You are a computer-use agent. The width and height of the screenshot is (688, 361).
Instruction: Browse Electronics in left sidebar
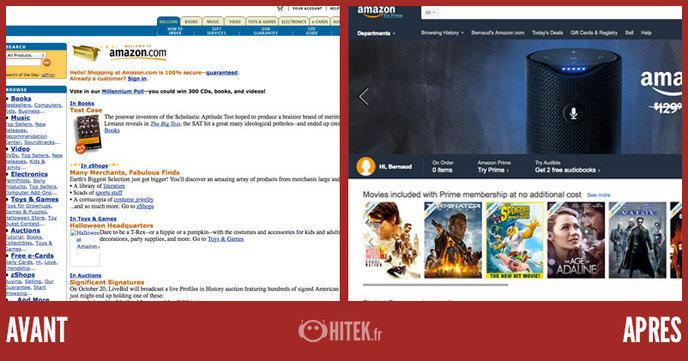29,174
